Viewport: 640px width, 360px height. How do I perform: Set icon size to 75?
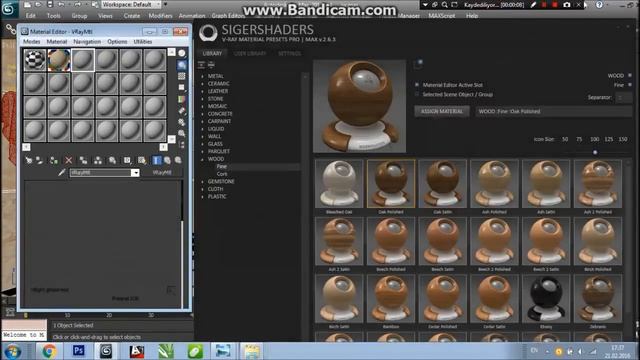pyautogui.click(x=579, y=139)
